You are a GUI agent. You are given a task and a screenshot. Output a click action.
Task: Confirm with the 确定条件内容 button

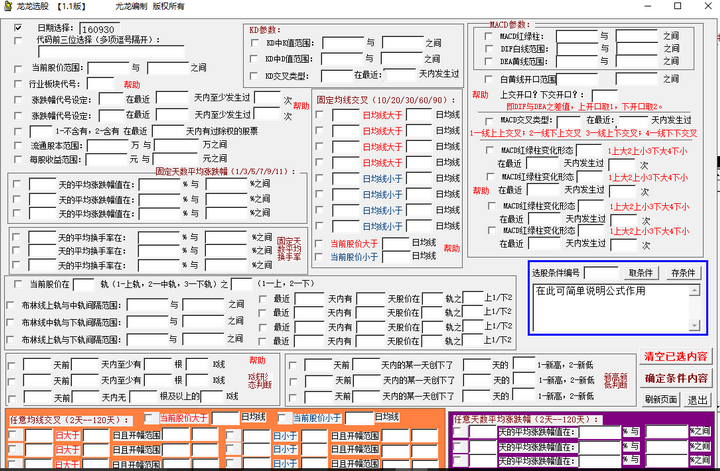click(675, 378)
